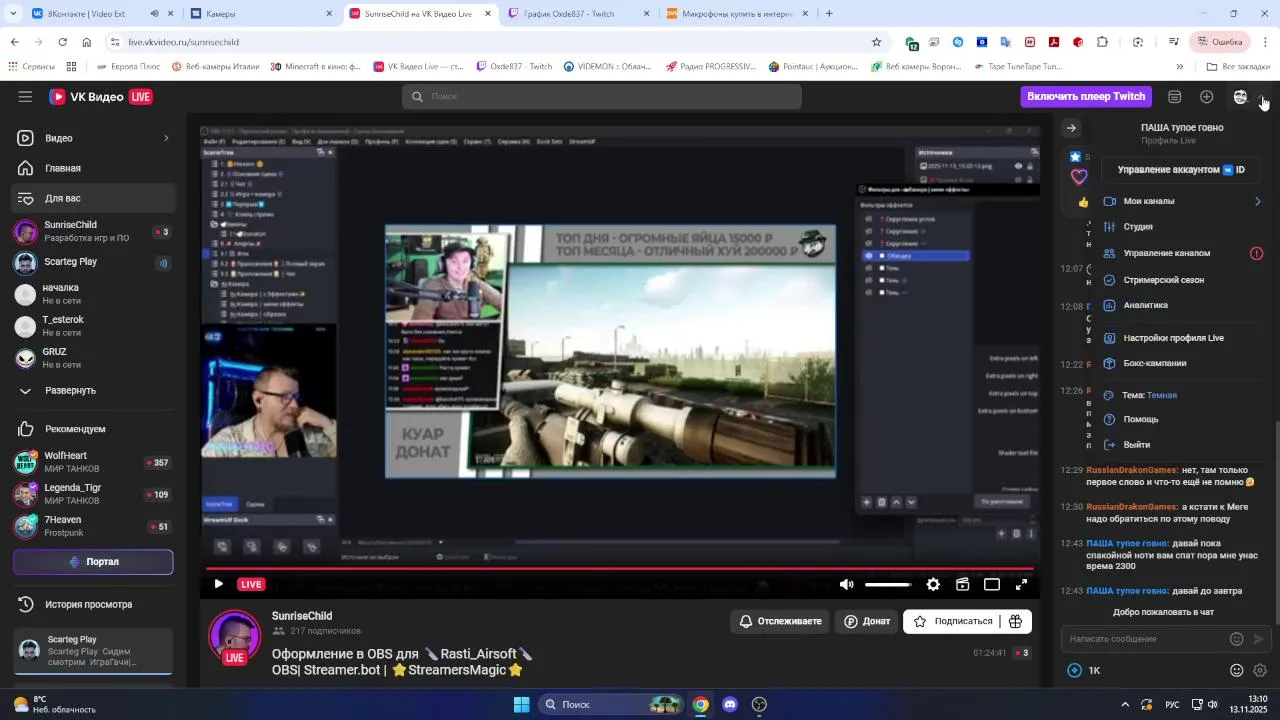1280x720 pixels.
Task: Show hidden bookmarks with double chevron
Action: (1180, 67)
